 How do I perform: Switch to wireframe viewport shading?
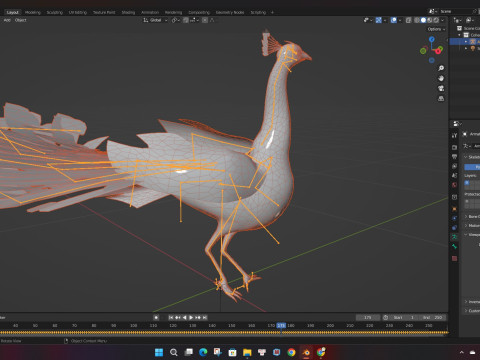pos(417,20)
